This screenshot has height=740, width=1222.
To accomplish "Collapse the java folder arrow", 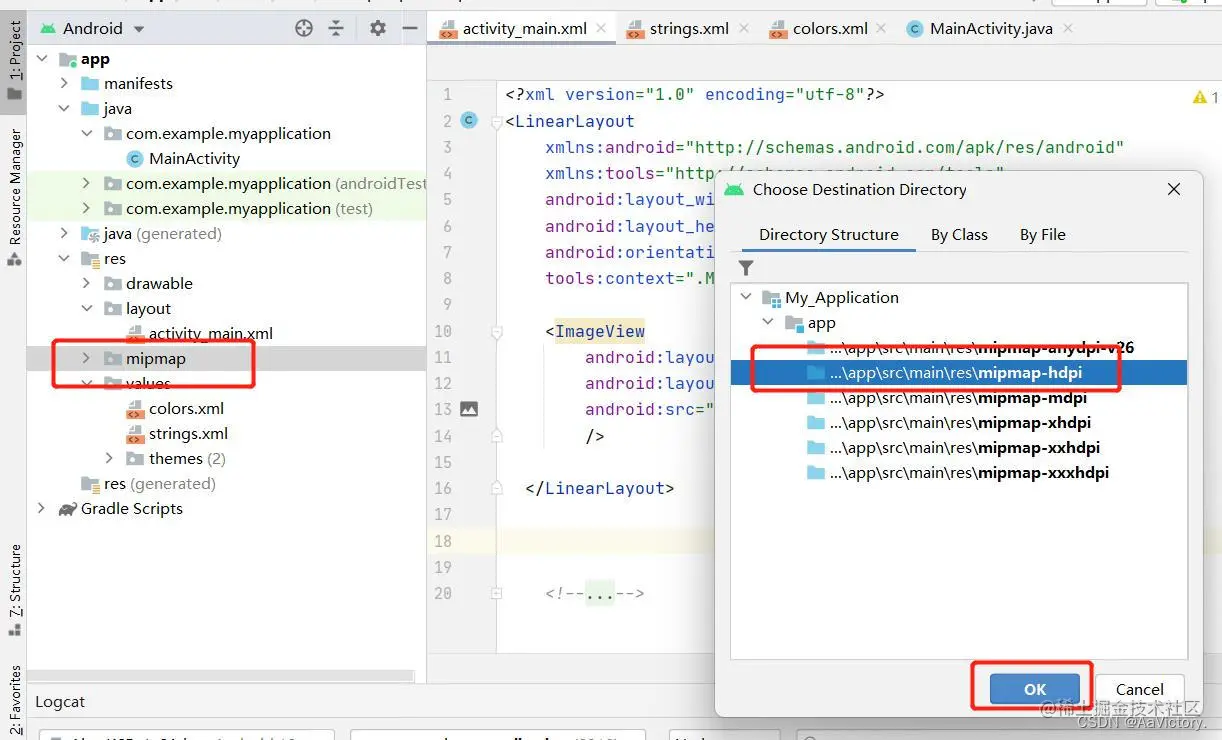I will [x=64, y=109].
